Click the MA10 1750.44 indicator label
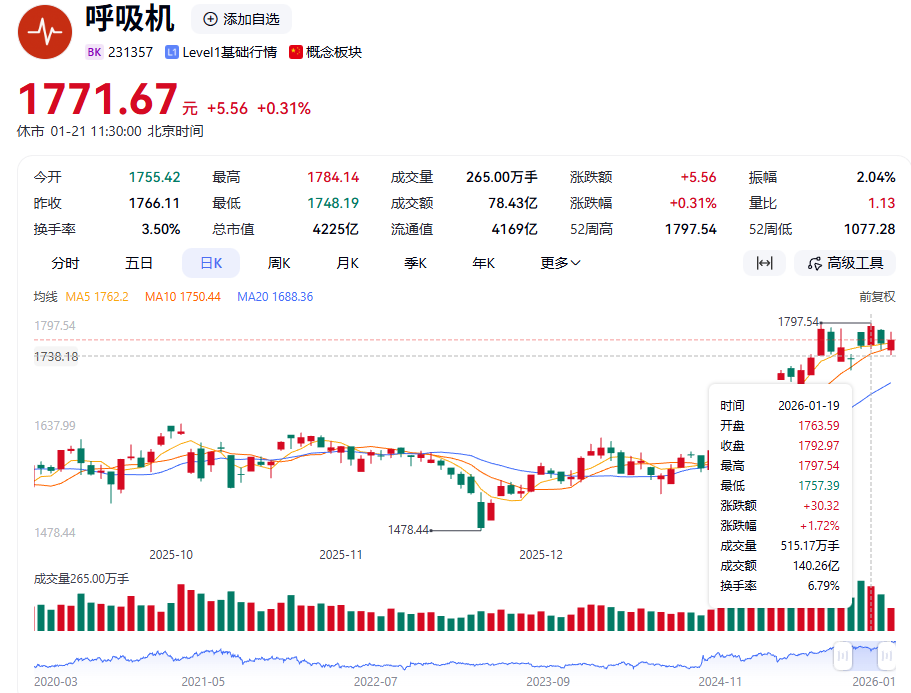 (x=183, y=297)
